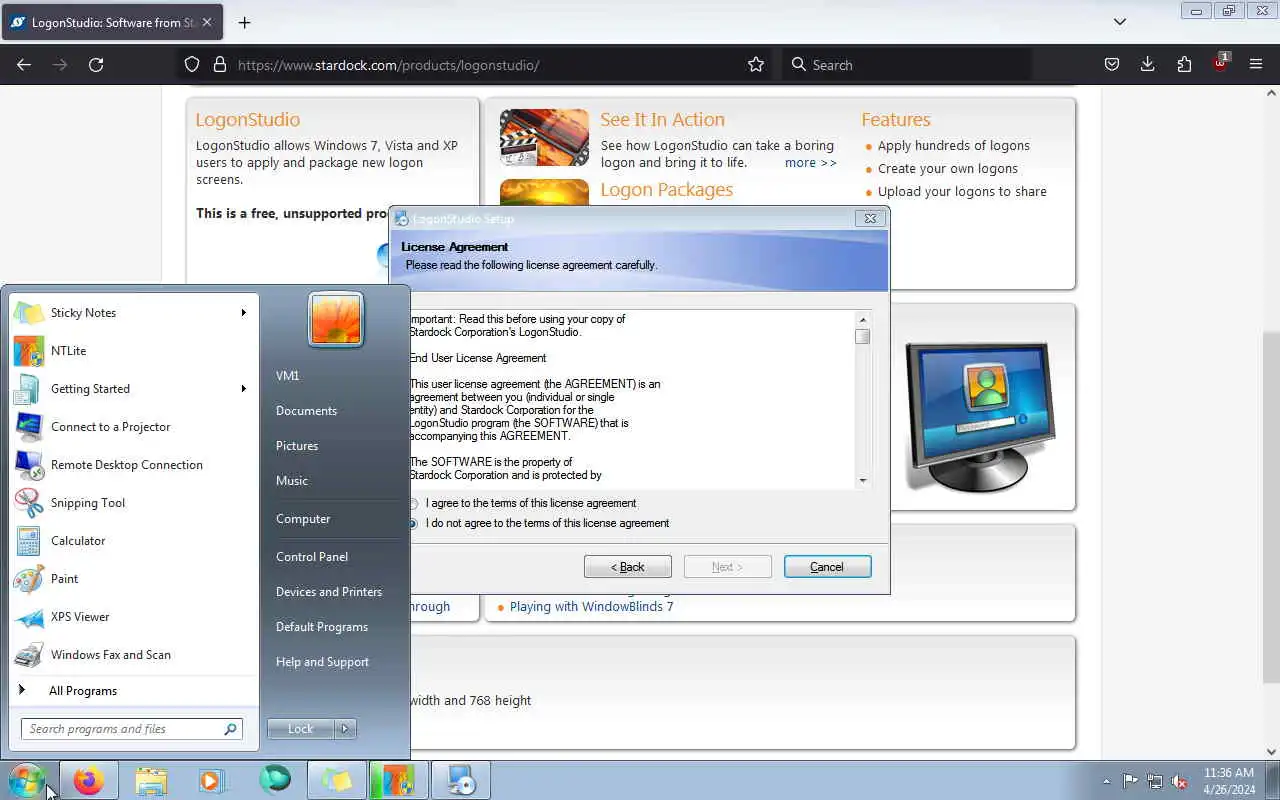Open Playing with WindowBlinds 7 link

pyautogui.click(x=591, y=607)
